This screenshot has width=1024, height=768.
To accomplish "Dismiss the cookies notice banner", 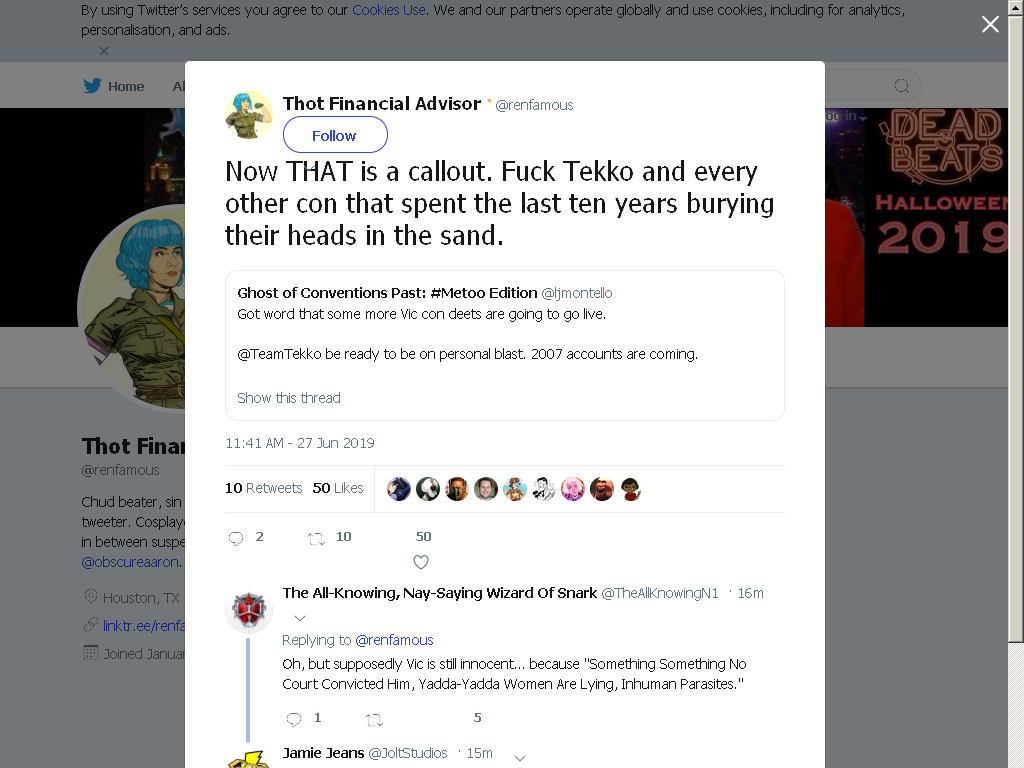I will pyautogui.click(x=104, y=51).
